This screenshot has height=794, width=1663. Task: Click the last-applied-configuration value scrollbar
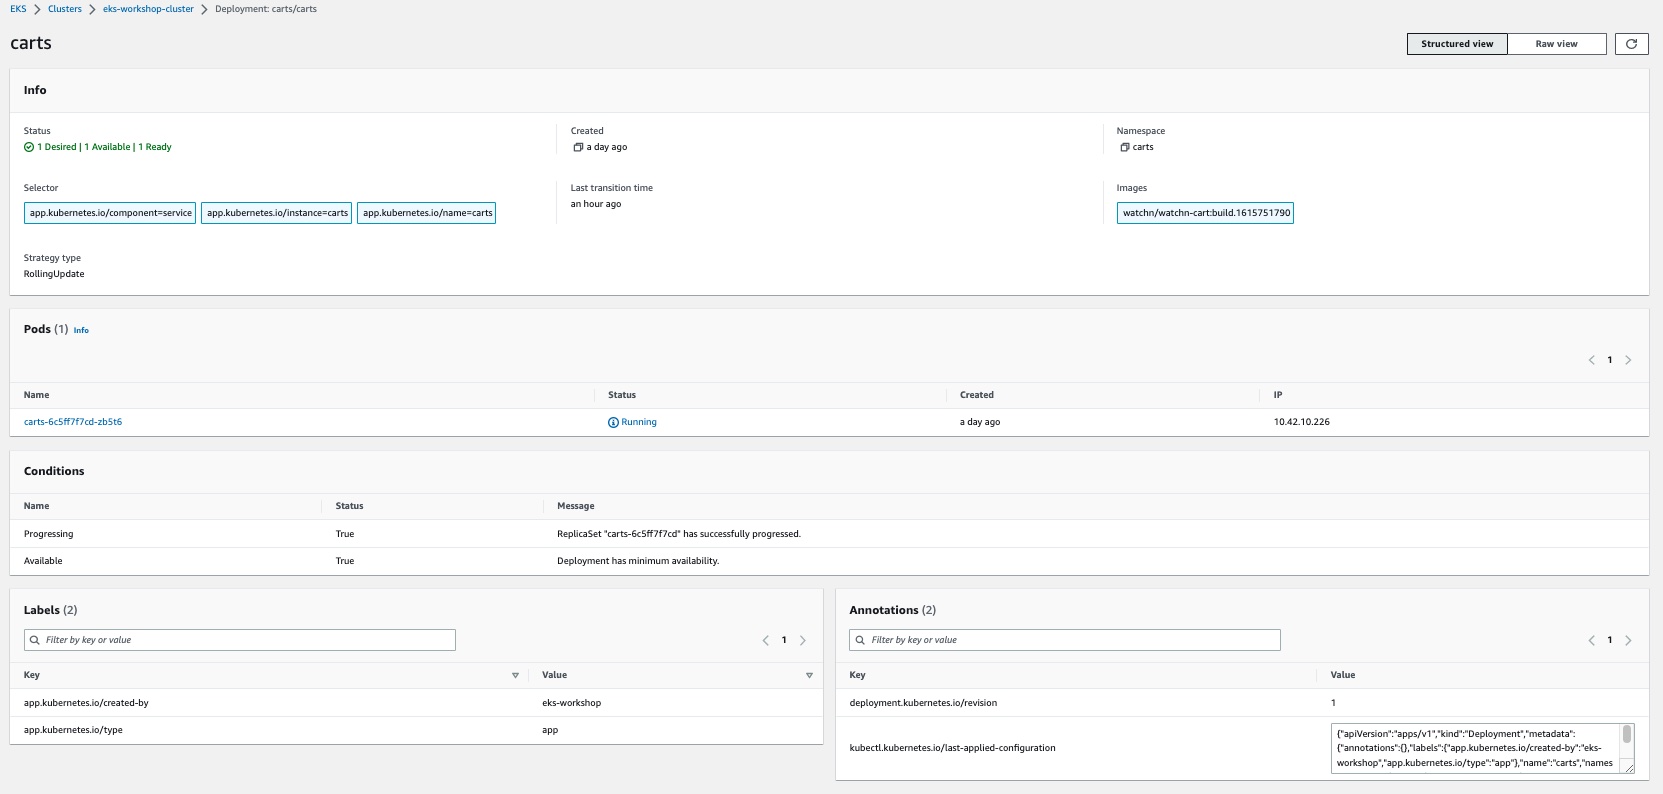(1627, 735)
